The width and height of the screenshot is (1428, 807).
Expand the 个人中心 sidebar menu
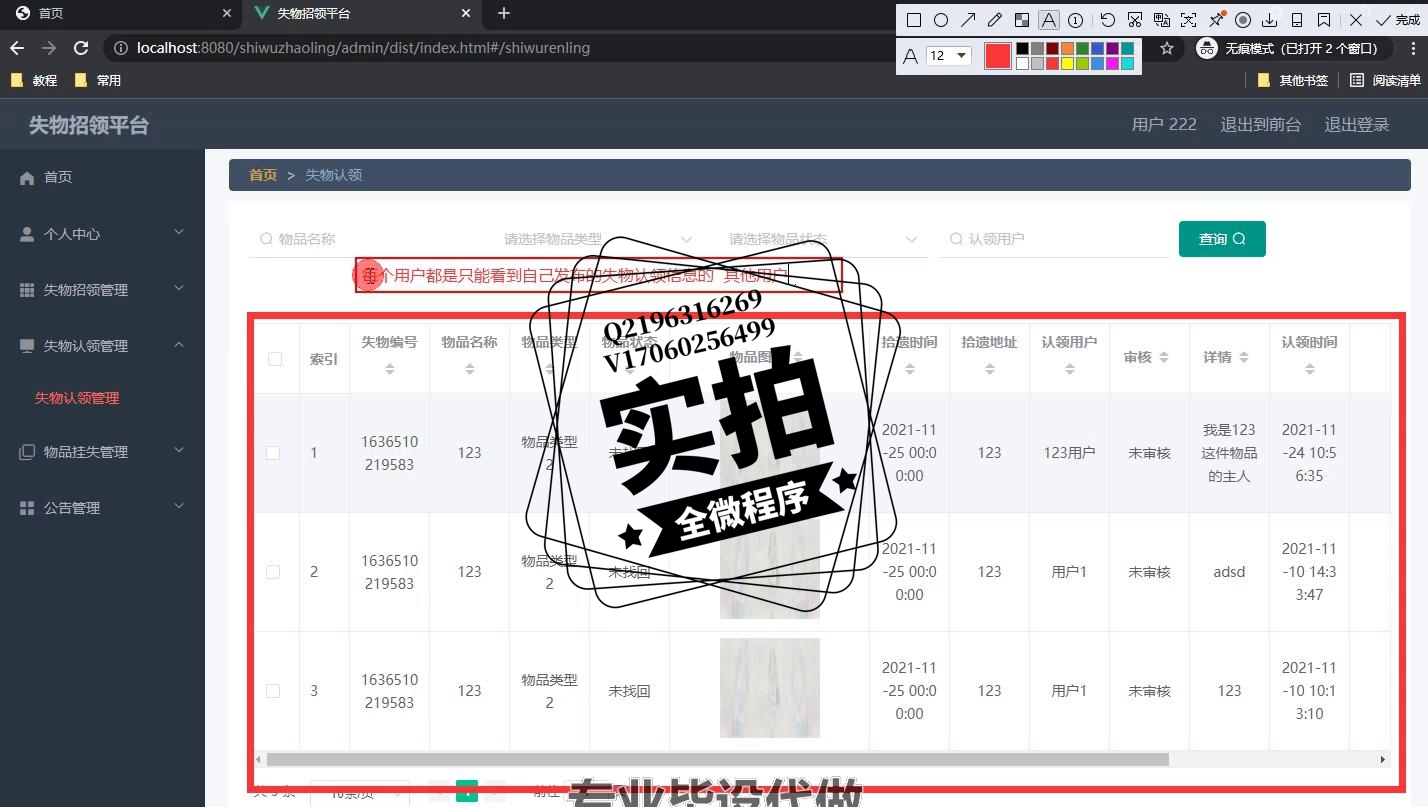[102, 234]
